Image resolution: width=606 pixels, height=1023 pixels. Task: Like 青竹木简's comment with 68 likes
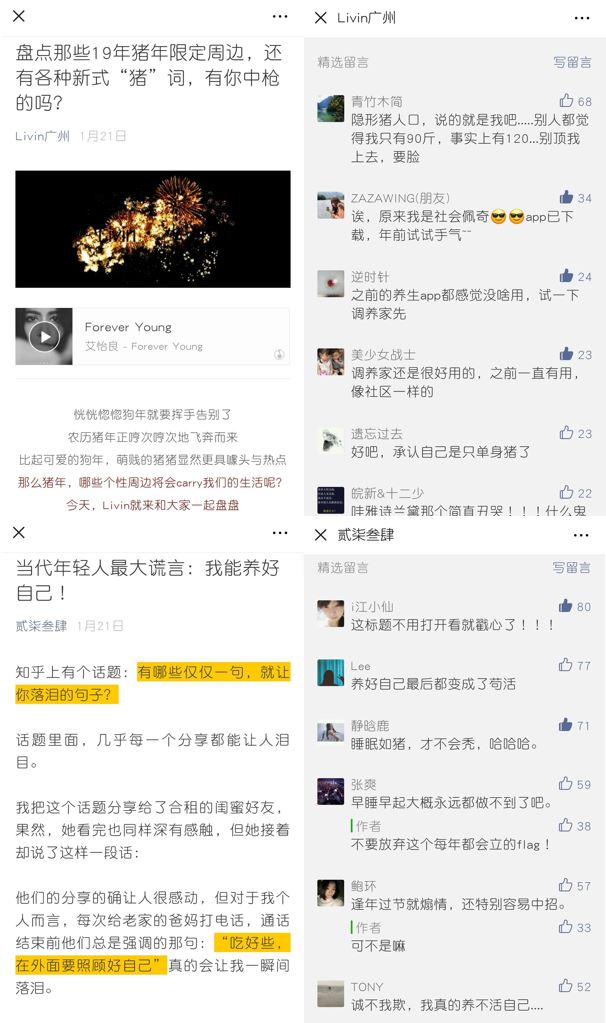(x=566, y=100)
